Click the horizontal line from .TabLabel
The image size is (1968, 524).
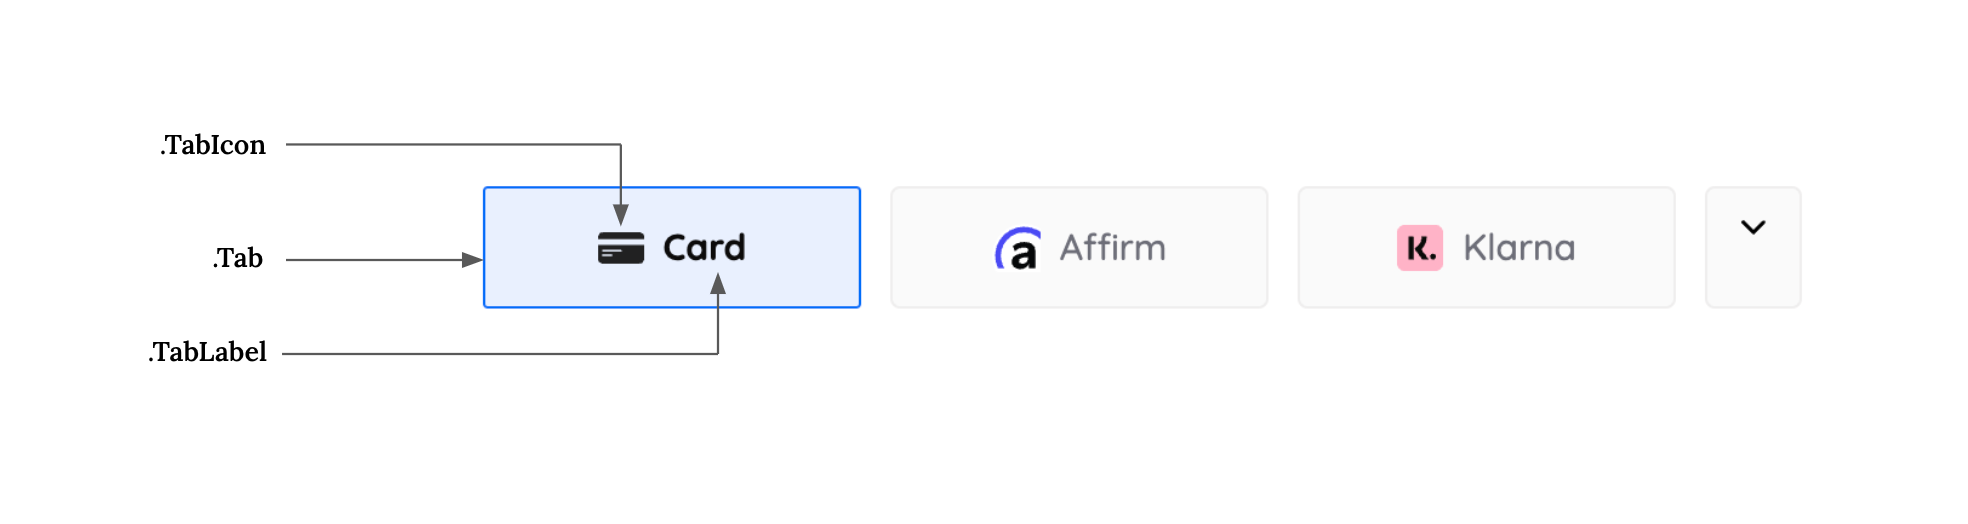500,353
